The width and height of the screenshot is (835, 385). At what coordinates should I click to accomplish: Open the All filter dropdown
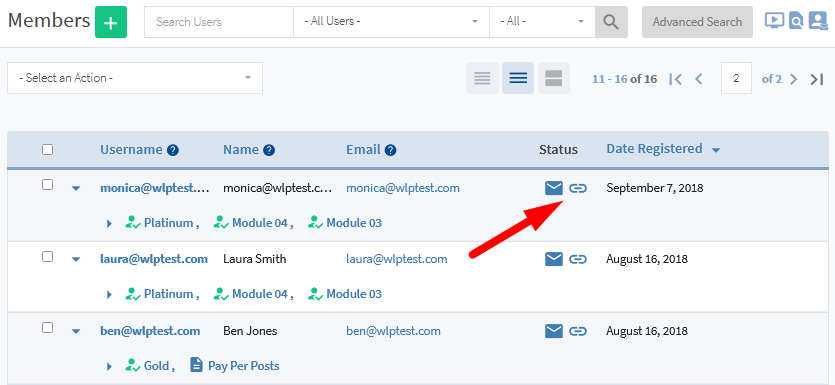point(542,22)
